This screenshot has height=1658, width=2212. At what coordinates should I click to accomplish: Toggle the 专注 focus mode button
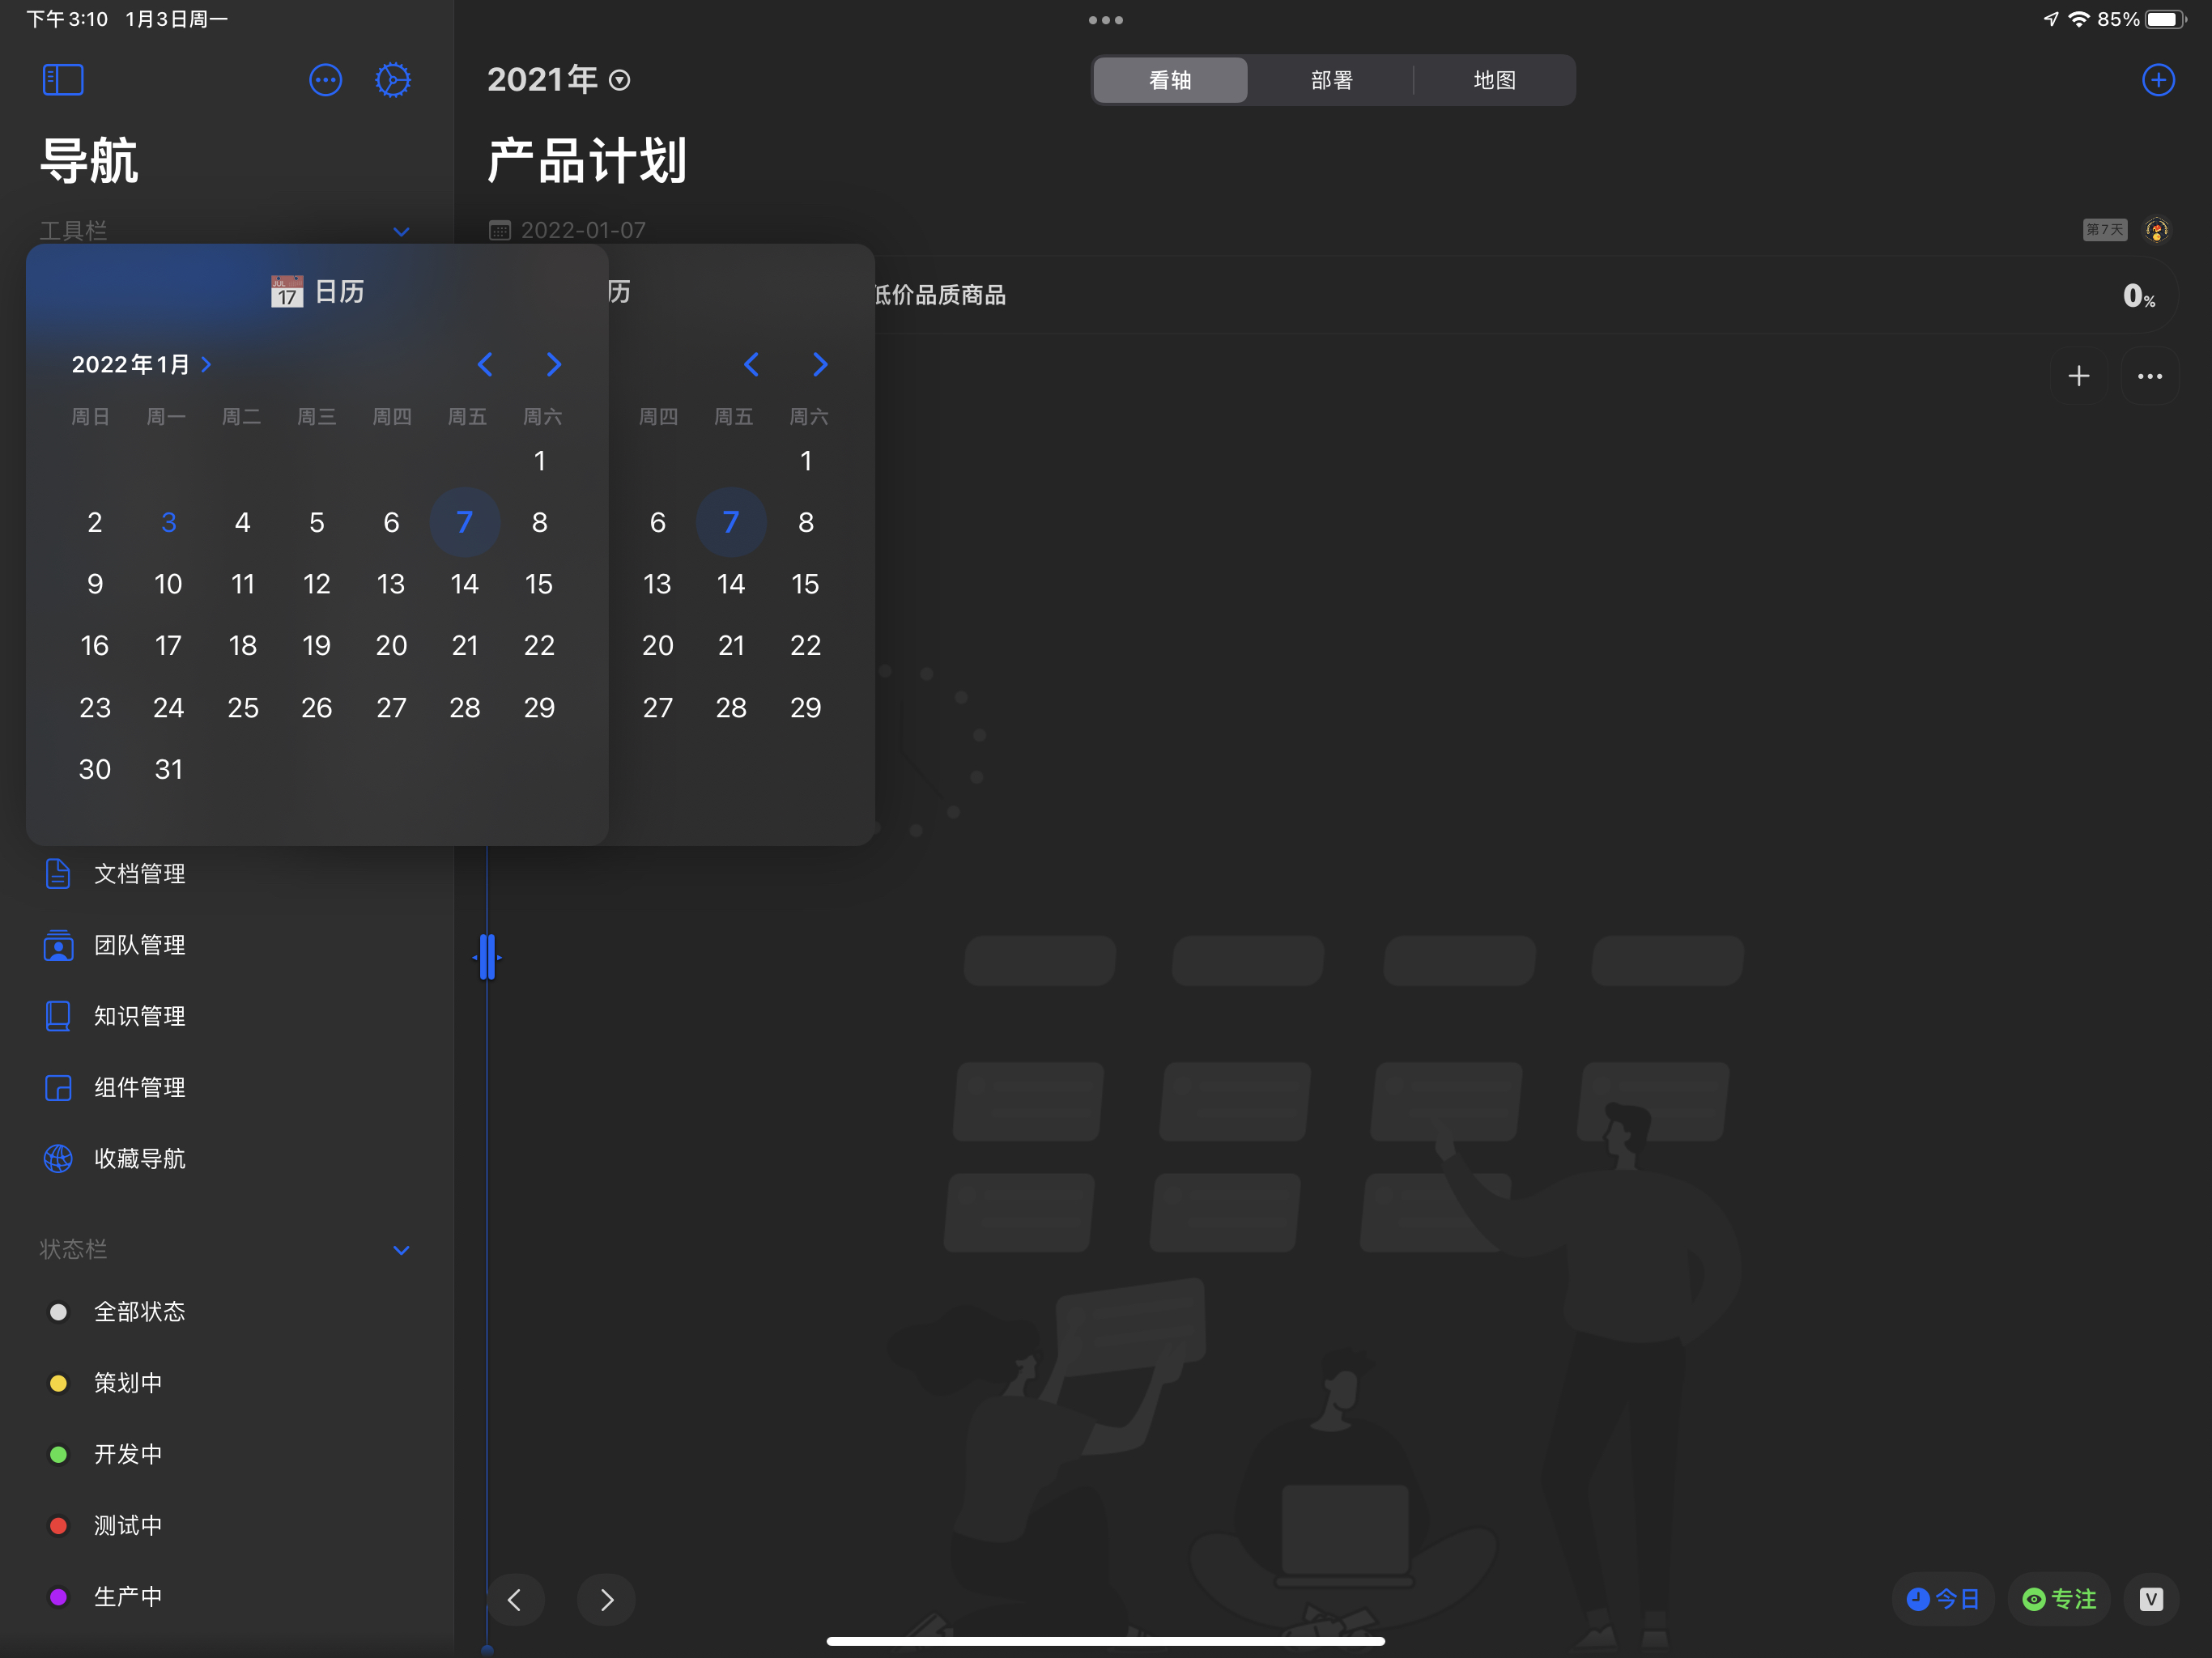point(2059,1599)
